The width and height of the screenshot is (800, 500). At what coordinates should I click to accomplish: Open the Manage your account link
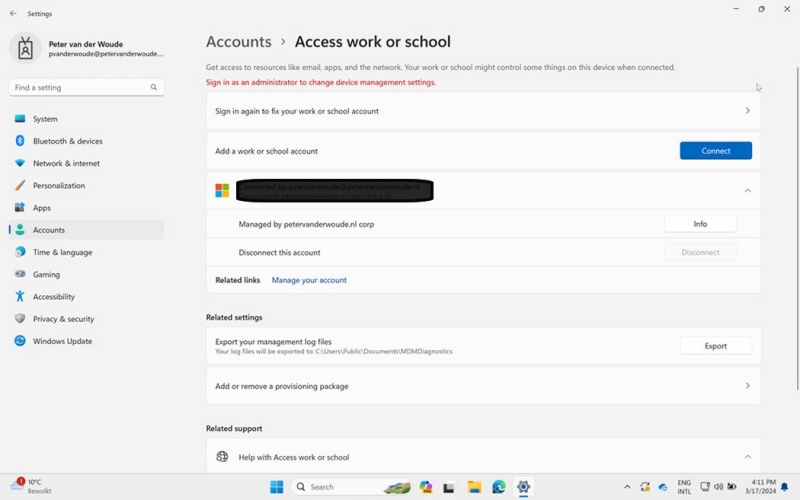[309, 280]
